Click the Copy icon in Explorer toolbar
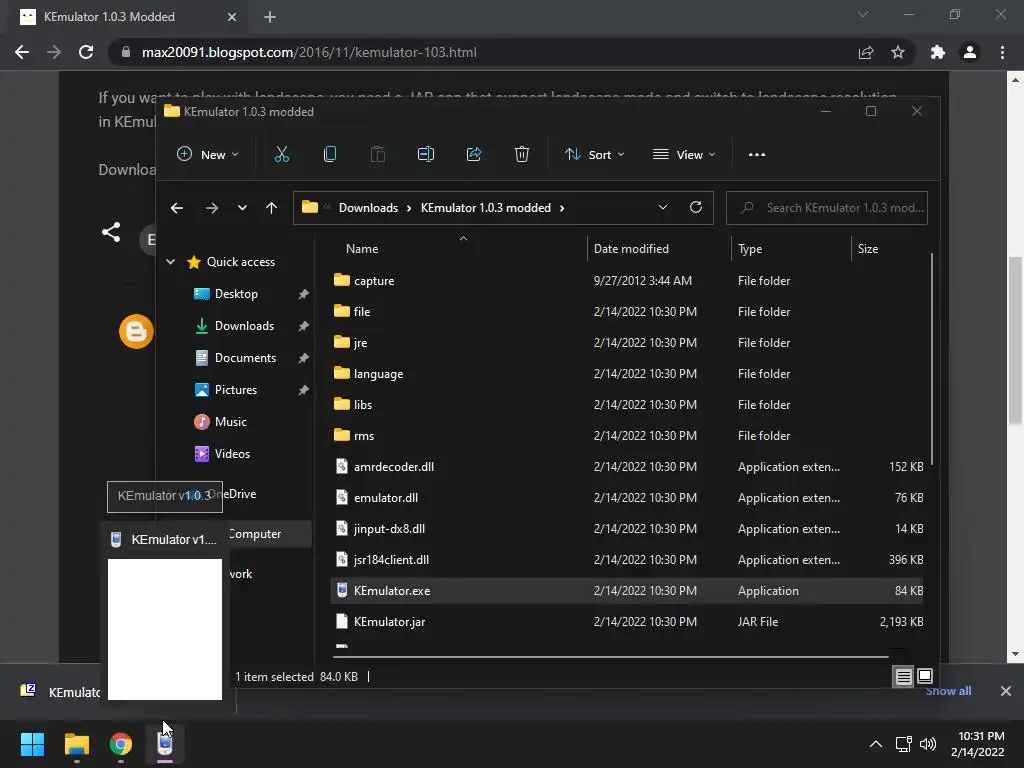 (330, 155)
